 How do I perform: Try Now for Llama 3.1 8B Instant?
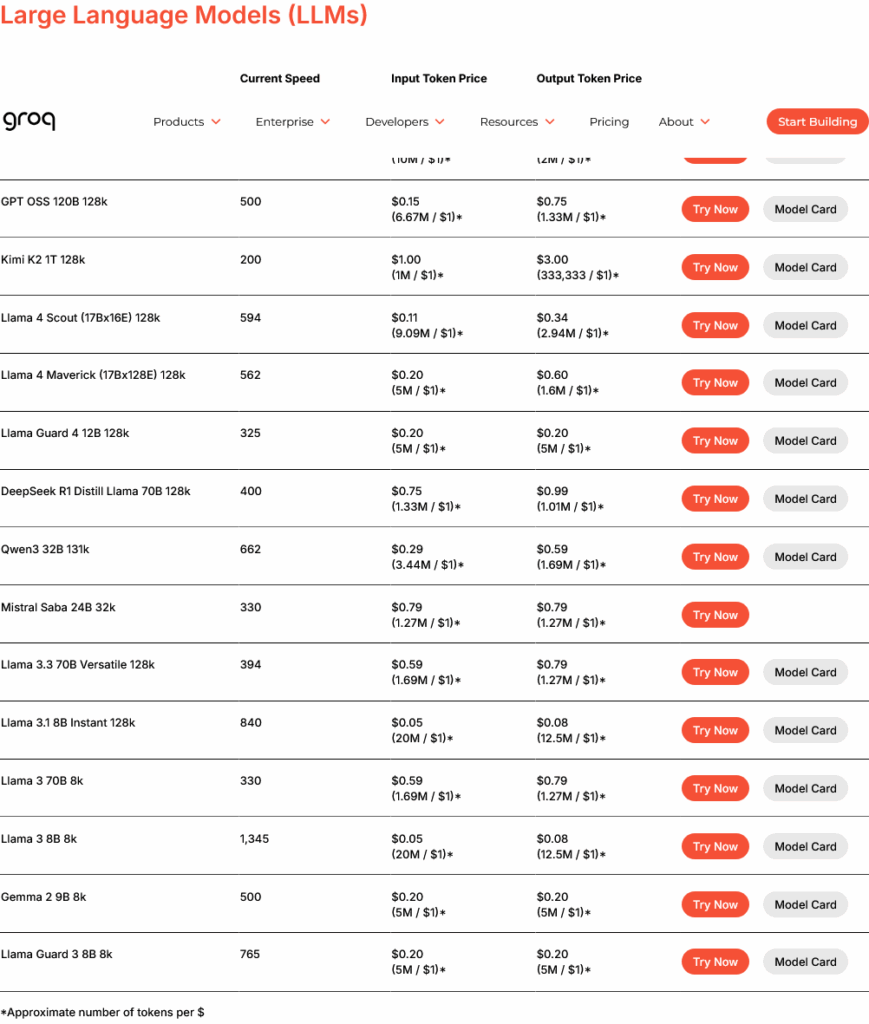(715, 731)
